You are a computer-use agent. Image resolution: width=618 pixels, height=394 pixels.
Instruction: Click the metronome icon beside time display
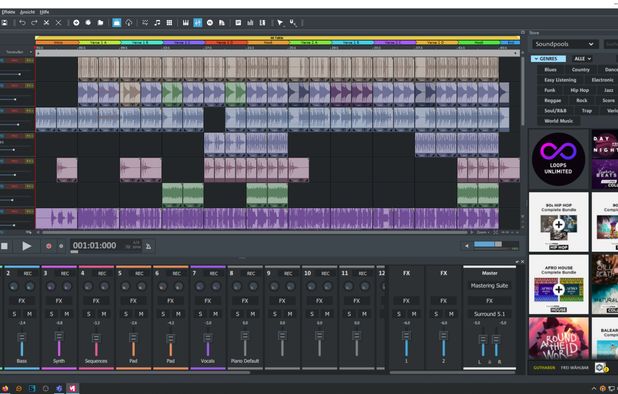click(x=149, y=246)
